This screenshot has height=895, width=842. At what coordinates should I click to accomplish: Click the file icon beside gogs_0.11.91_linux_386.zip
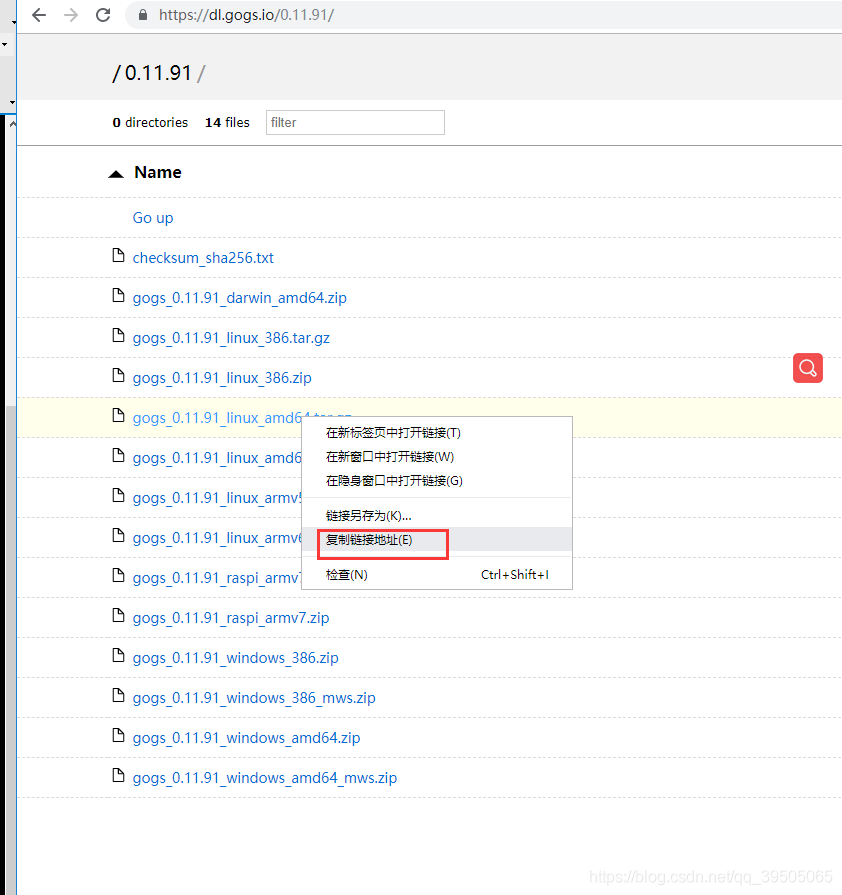[x=118, y=376]
